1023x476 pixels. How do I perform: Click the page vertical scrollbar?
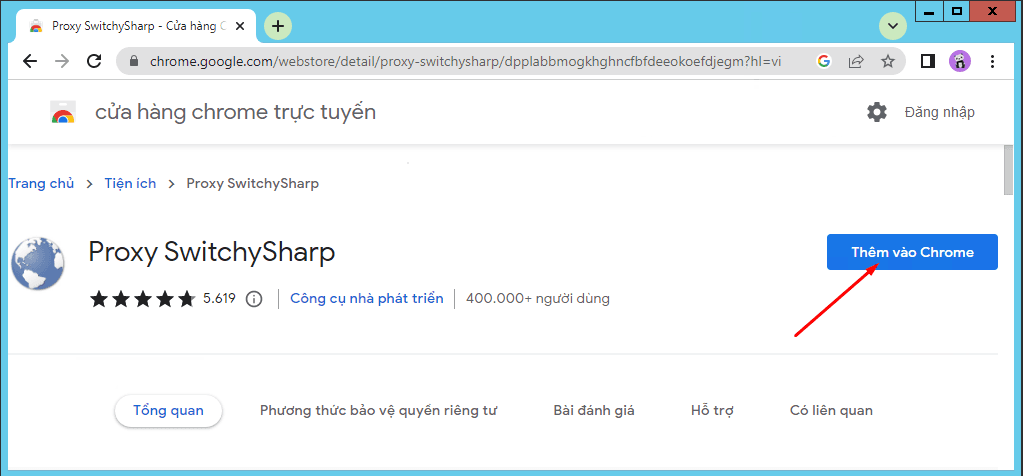click(x=1009, y=170)
